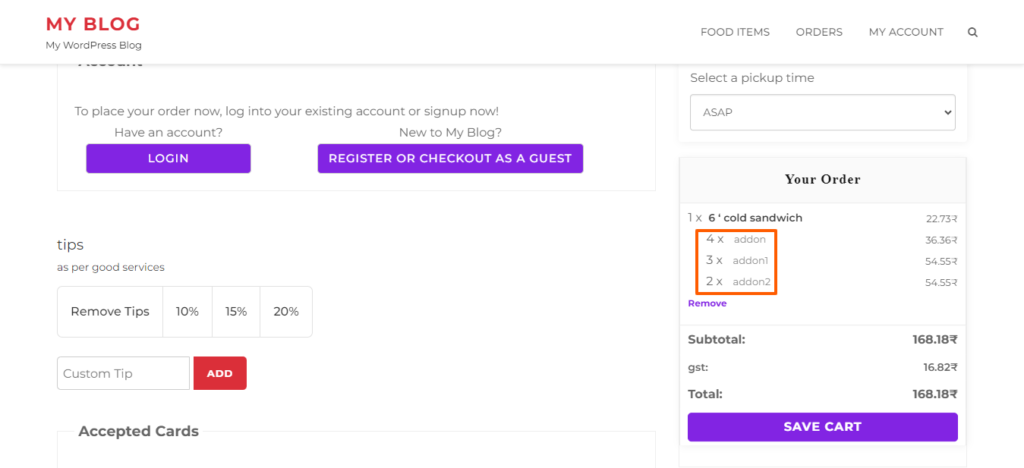Go to the ORDERS page

(819, 32)
